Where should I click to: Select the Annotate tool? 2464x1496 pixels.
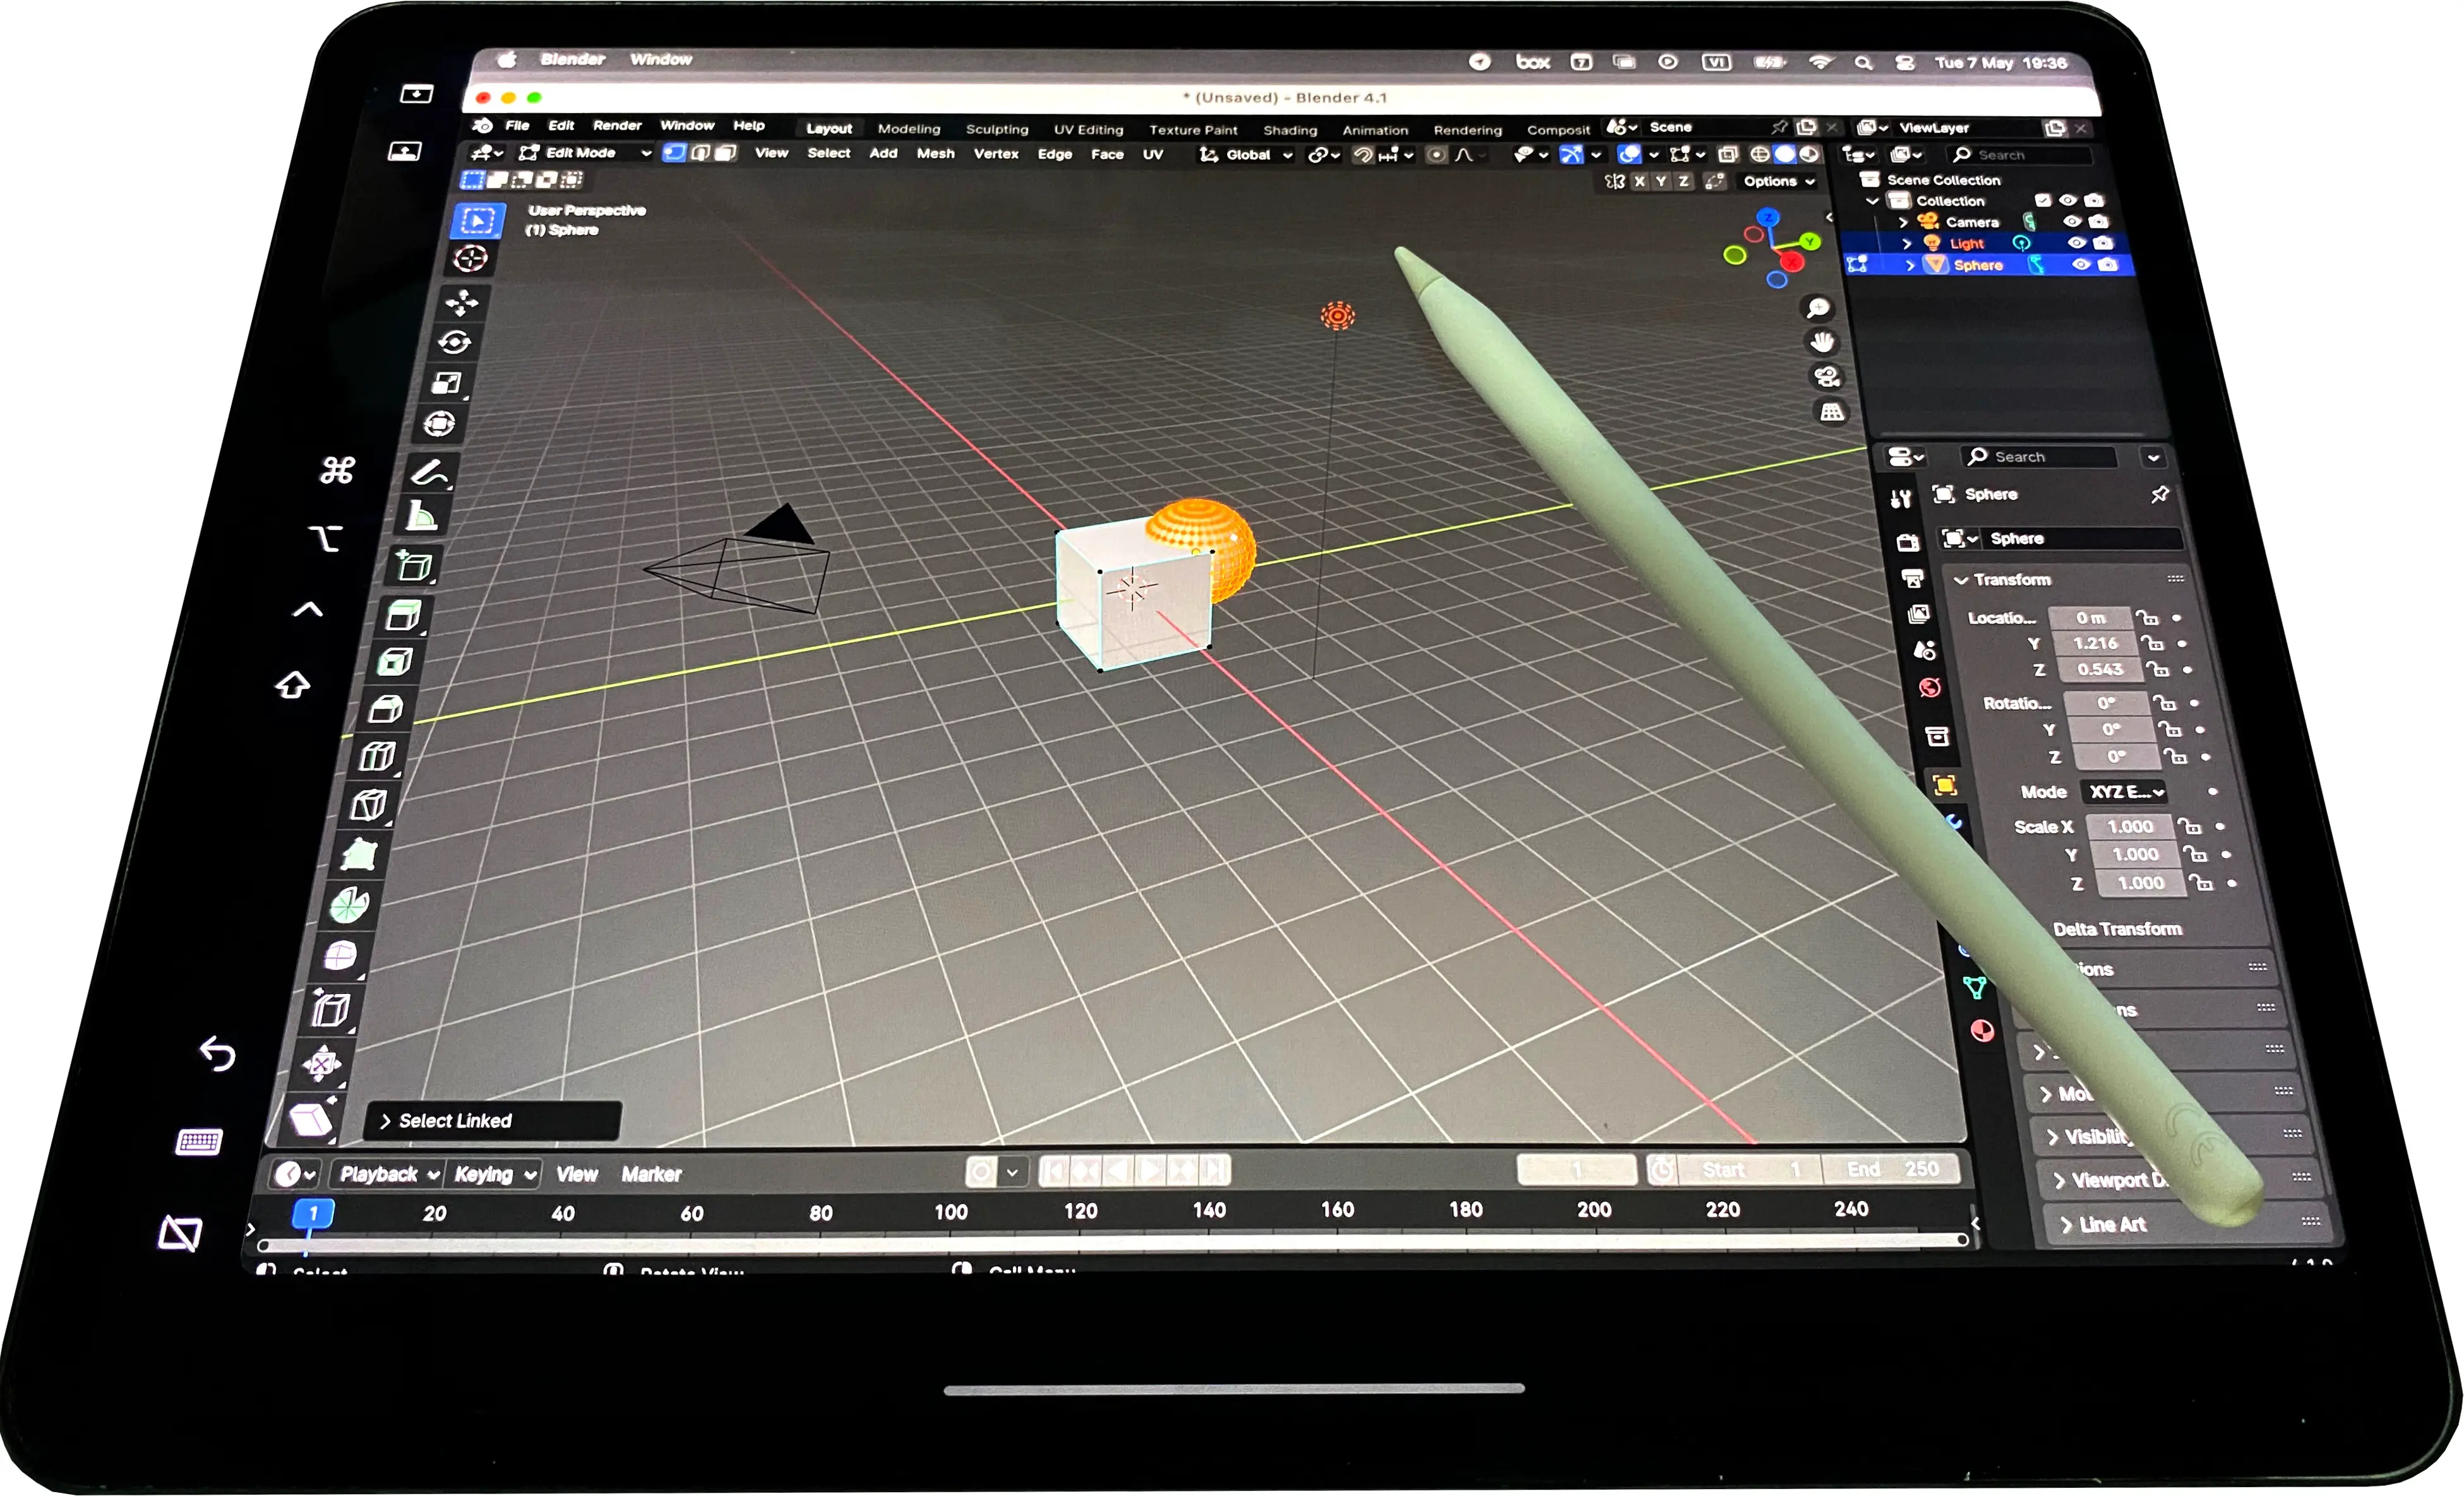tap(431, 472)
